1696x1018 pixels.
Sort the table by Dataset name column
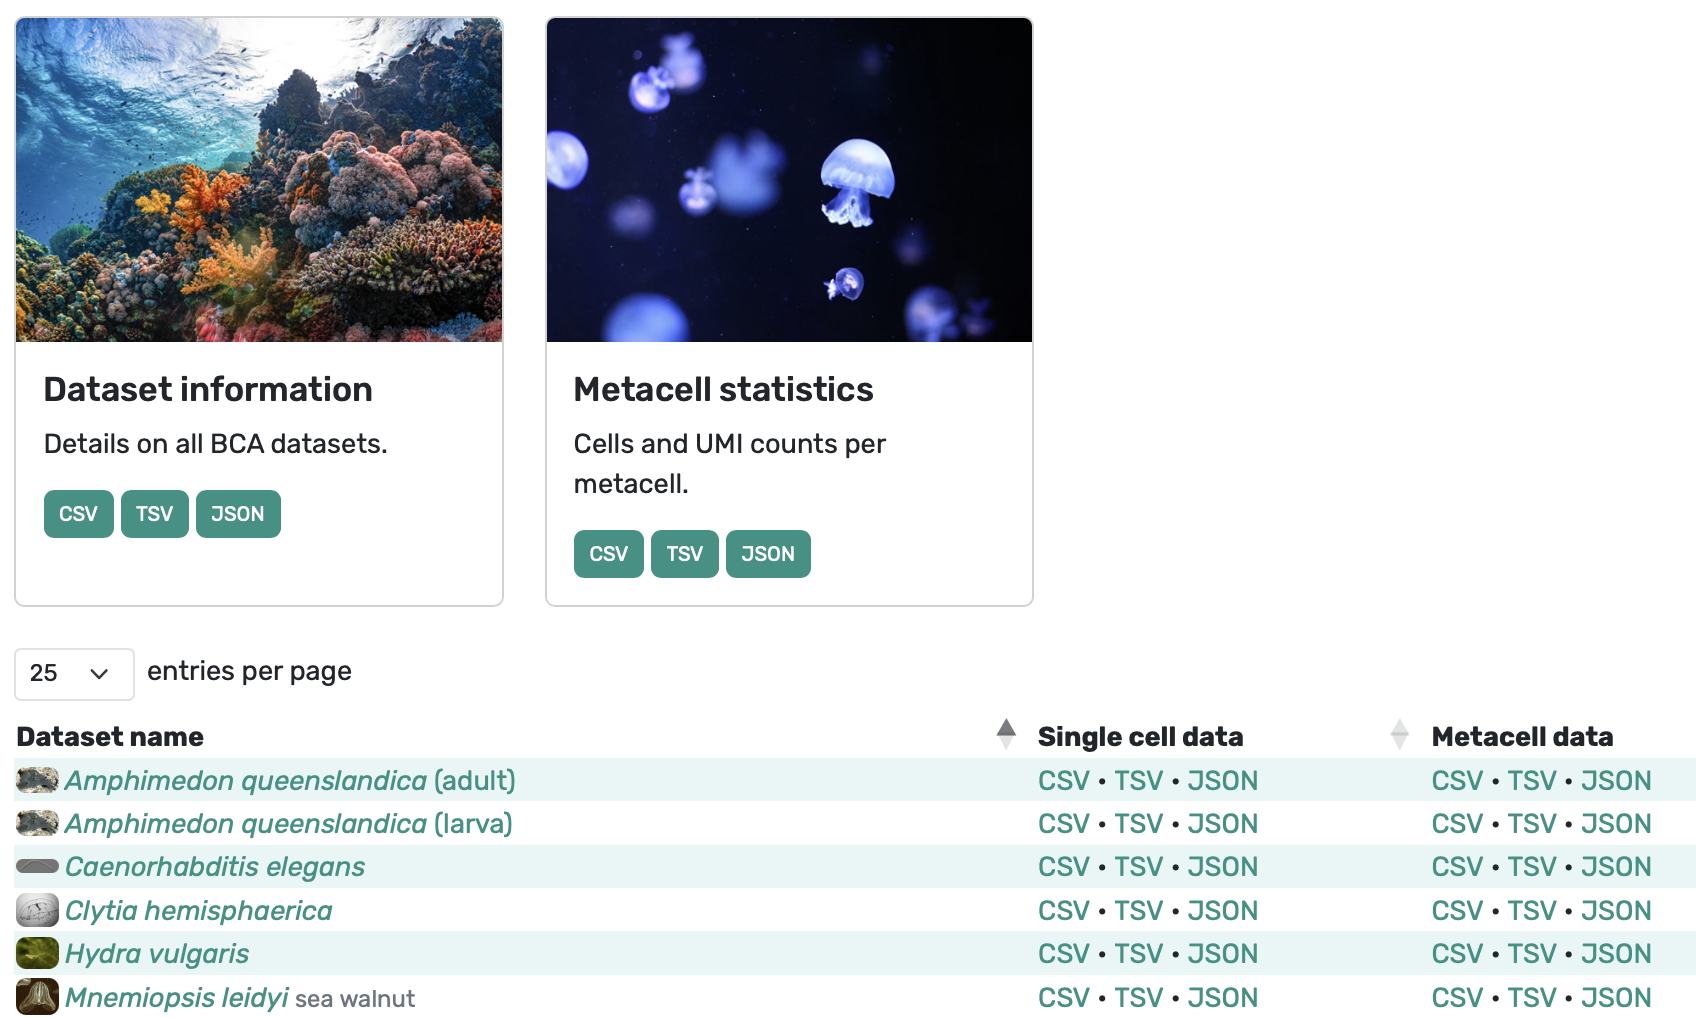point(110,736)
